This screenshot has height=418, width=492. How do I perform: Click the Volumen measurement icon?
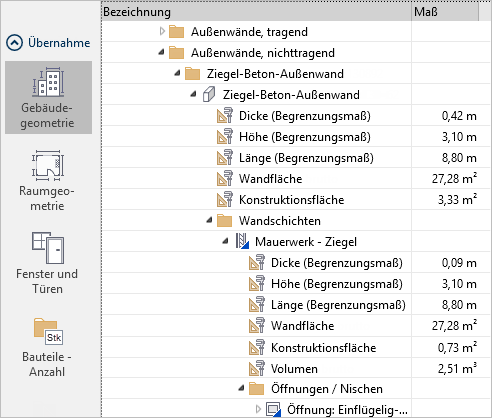[257, 368]
